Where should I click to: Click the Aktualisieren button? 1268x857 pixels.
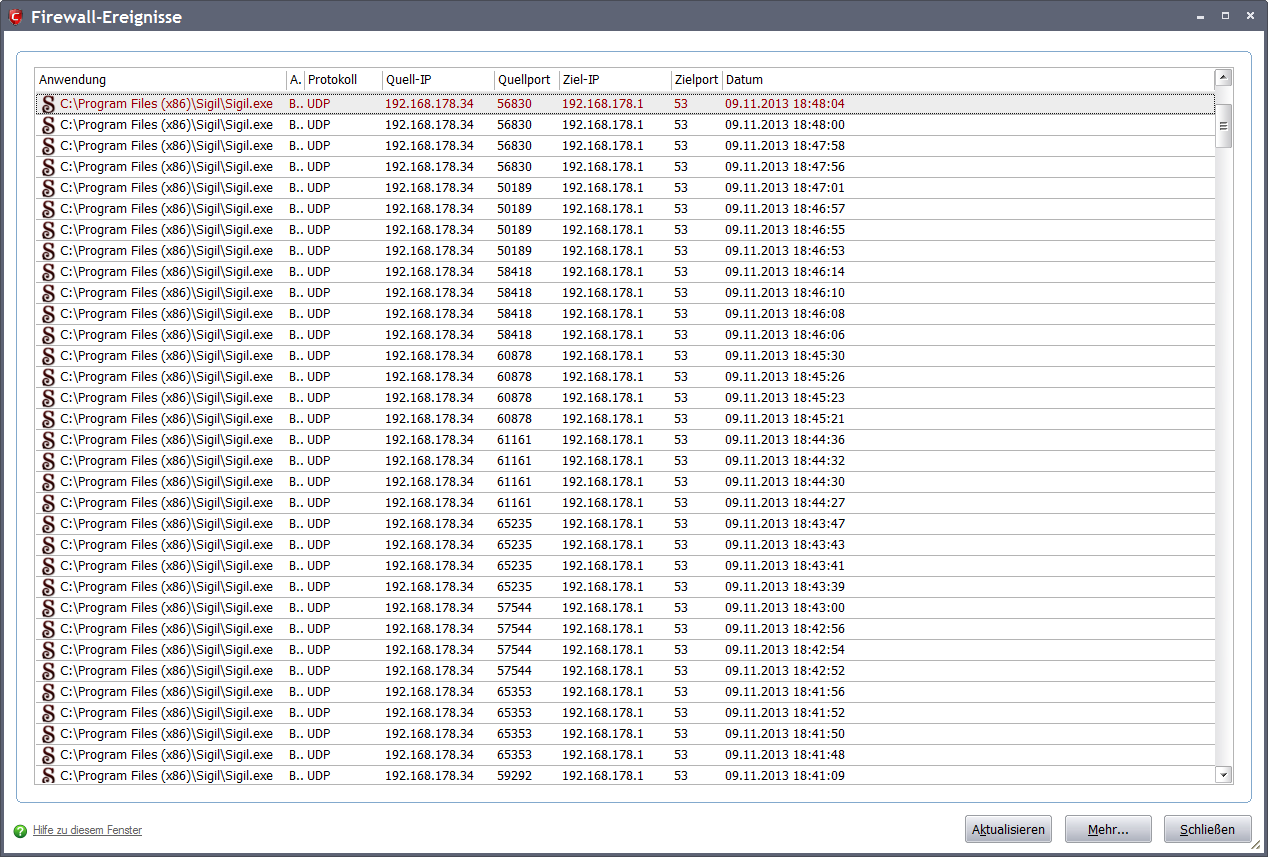click(x=1008, y=829)
